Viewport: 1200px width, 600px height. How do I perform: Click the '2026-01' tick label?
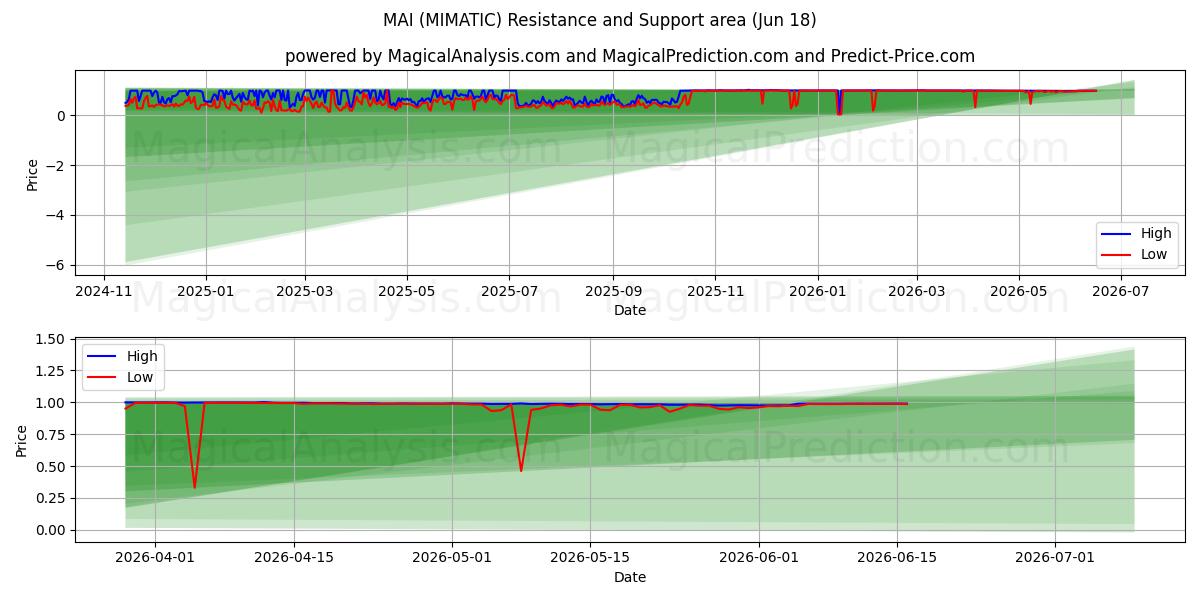click(x=817, y=290)
